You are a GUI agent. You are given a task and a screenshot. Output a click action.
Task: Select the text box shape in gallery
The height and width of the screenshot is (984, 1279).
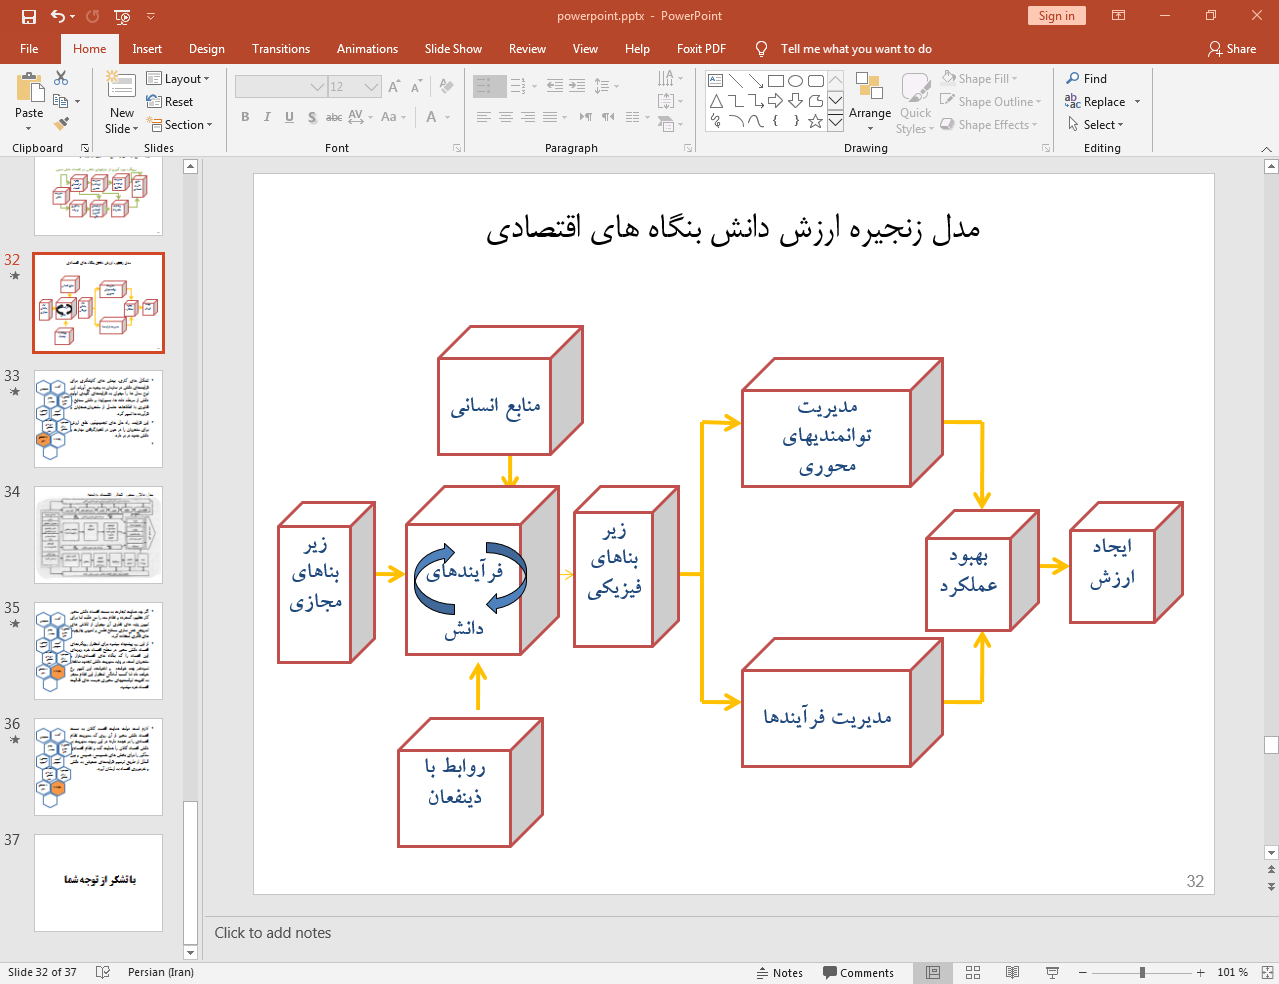716,81
